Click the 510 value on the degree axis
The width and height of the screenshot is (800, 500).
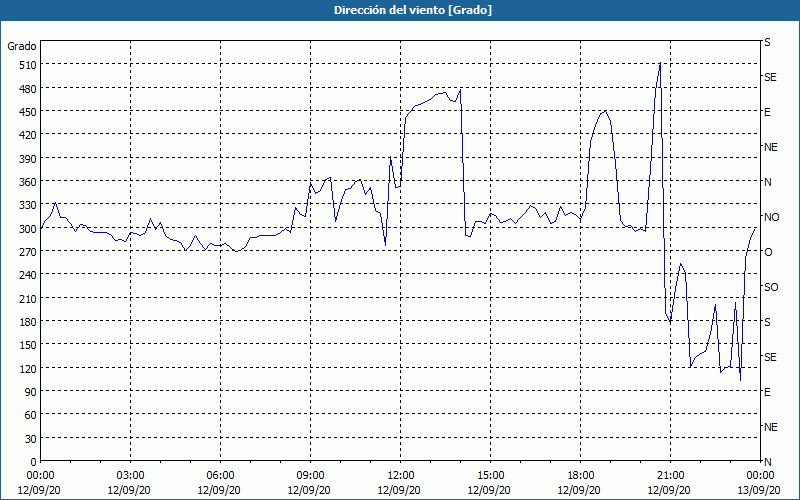[x=28, y=65]
